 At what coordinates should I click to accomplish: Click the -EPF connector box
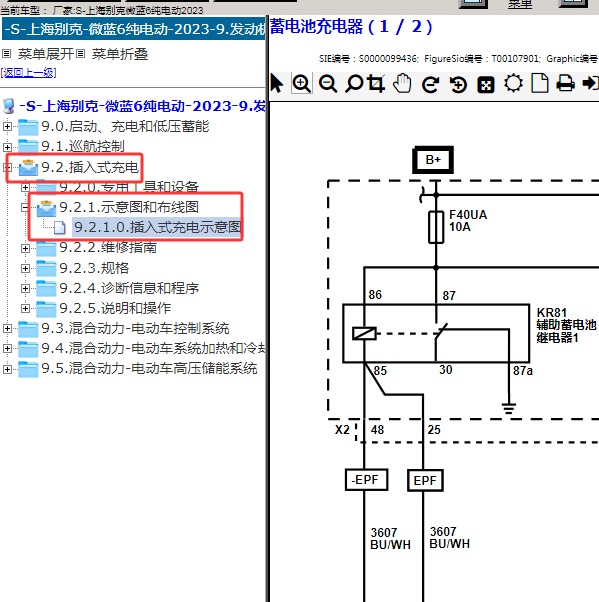(x=366, y=480)
